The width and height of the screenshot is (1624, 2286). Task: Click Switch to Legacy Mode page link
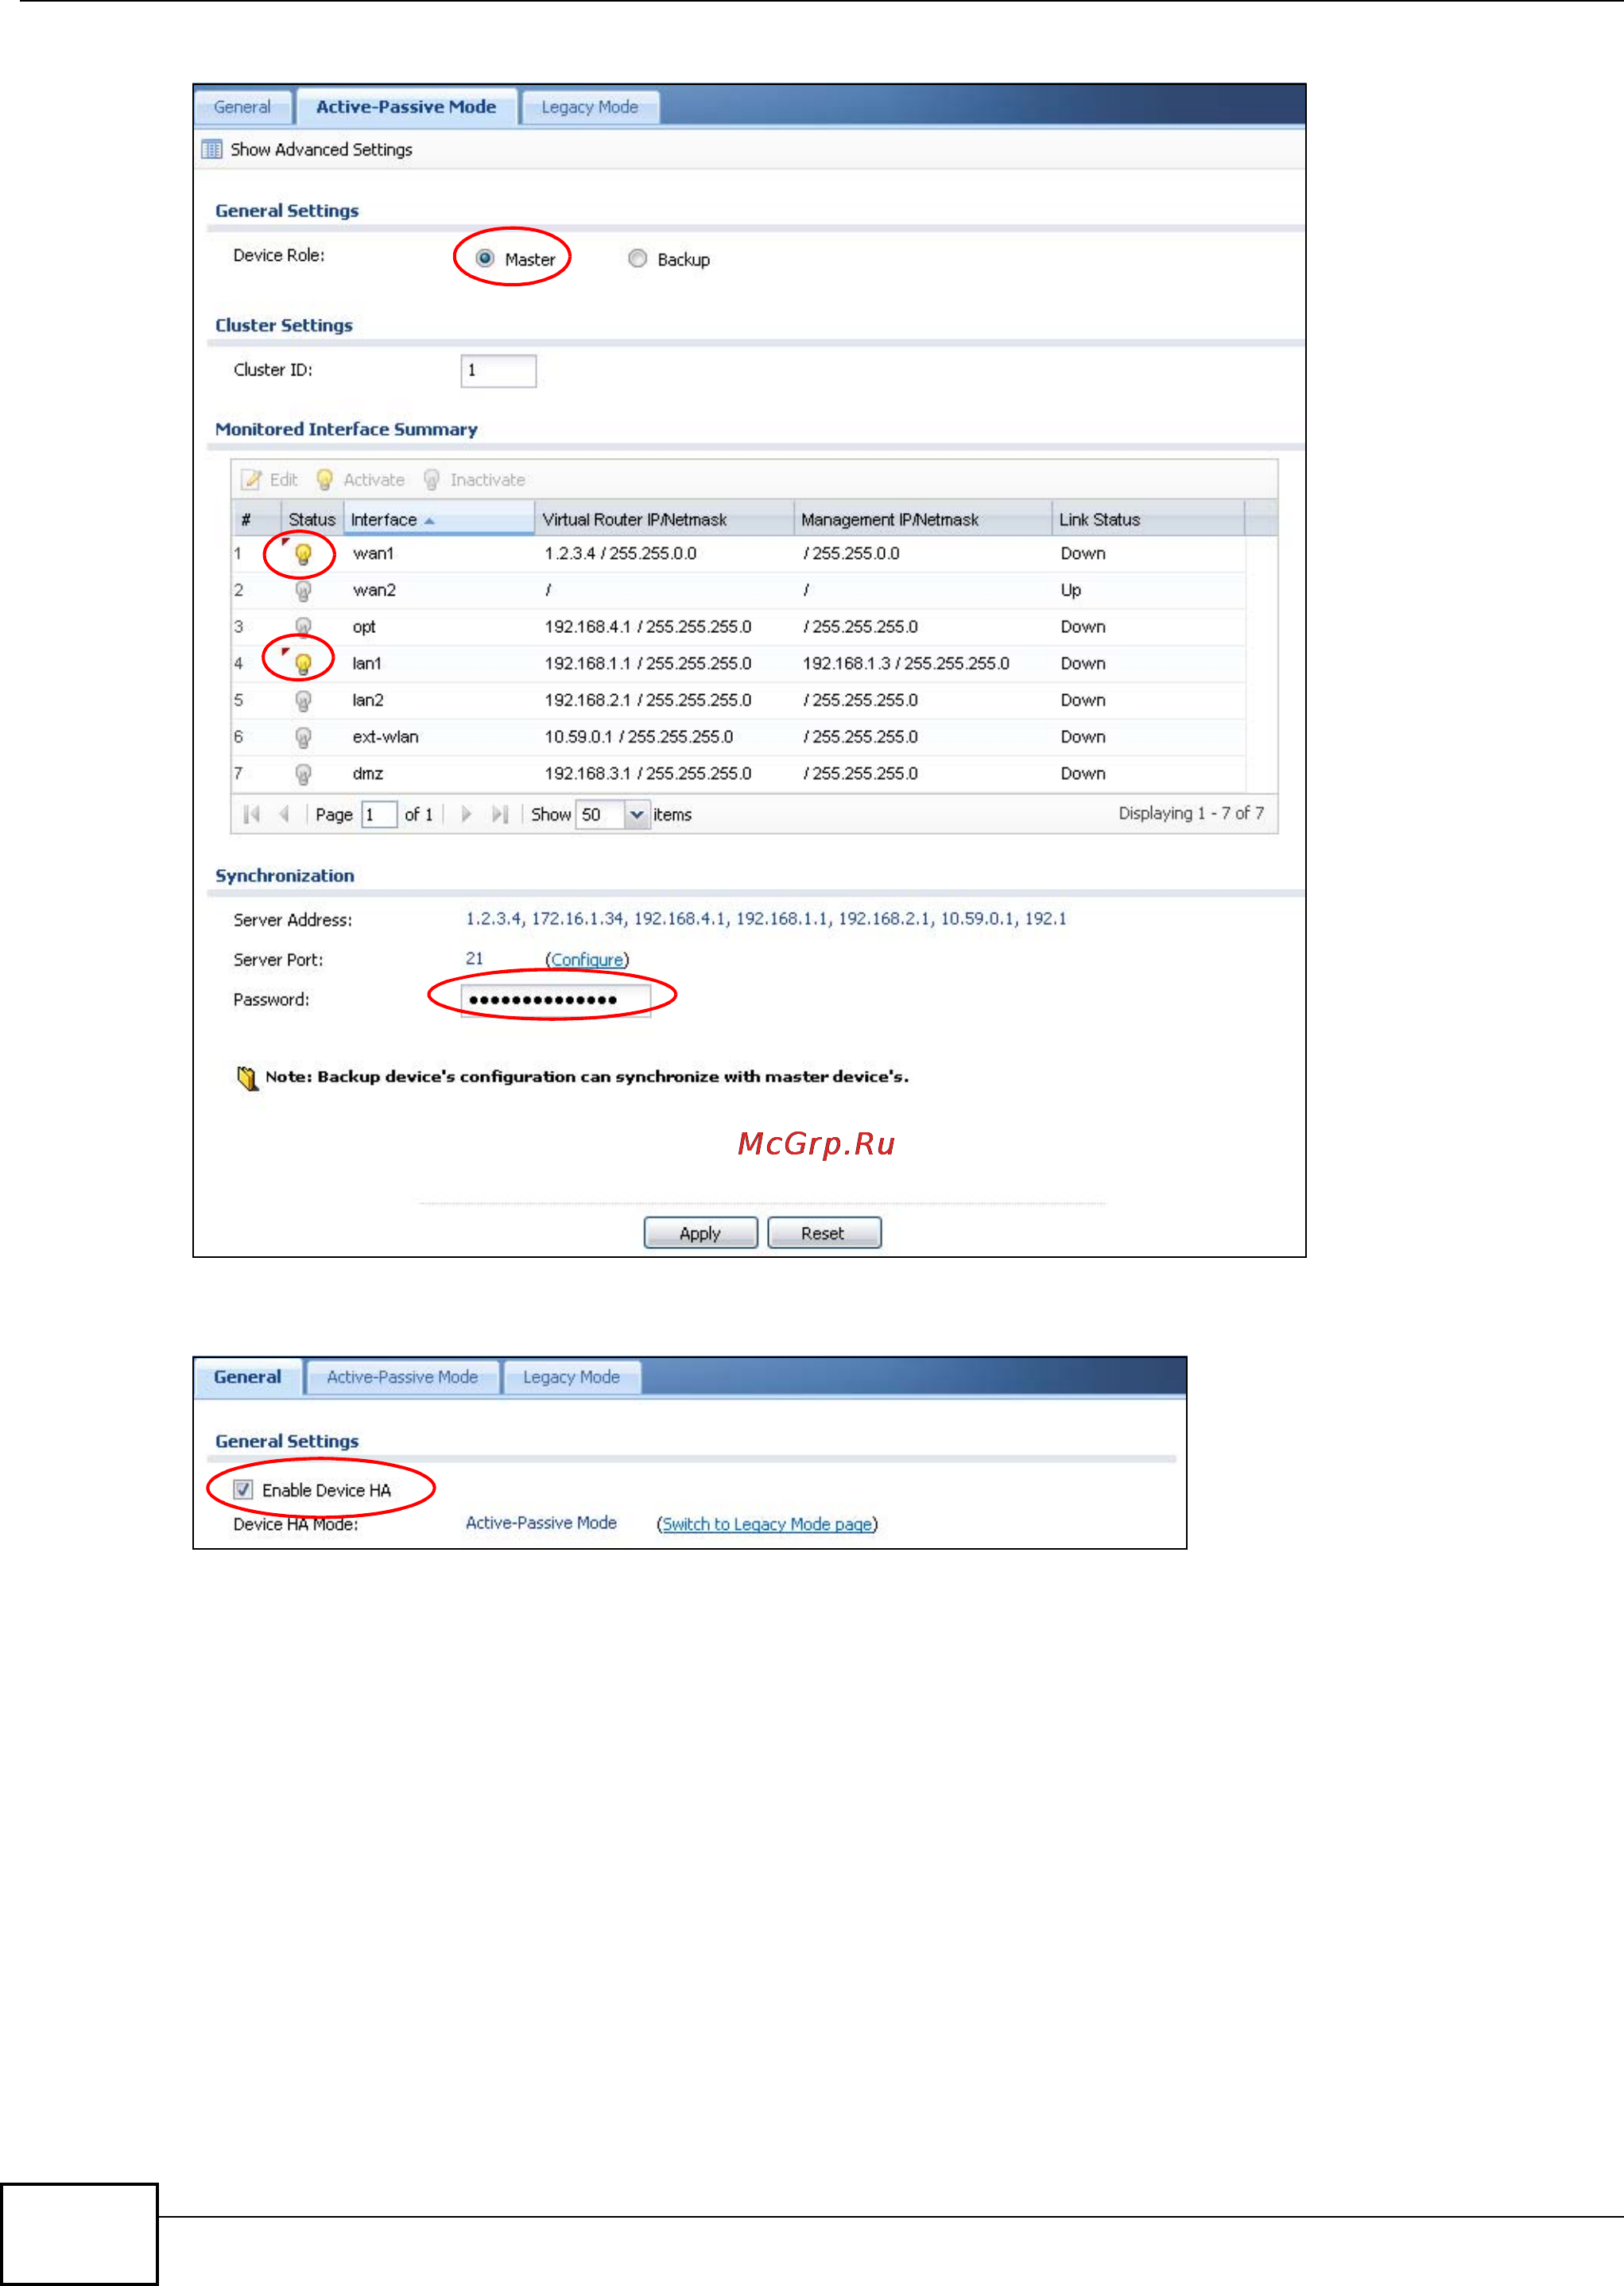click(x=767, y=1524)
